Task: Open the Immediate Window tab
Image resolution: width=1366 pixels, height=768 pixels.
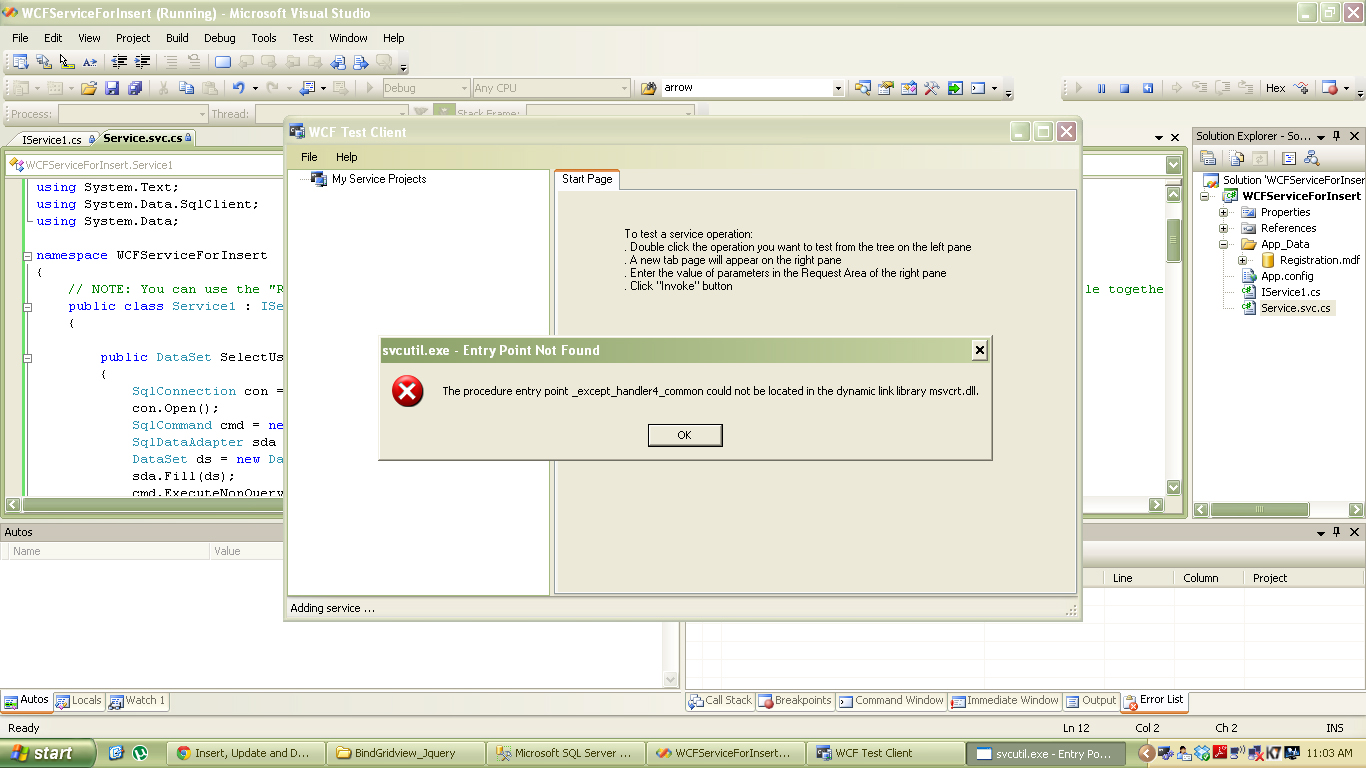Action: coord(1005,701)
